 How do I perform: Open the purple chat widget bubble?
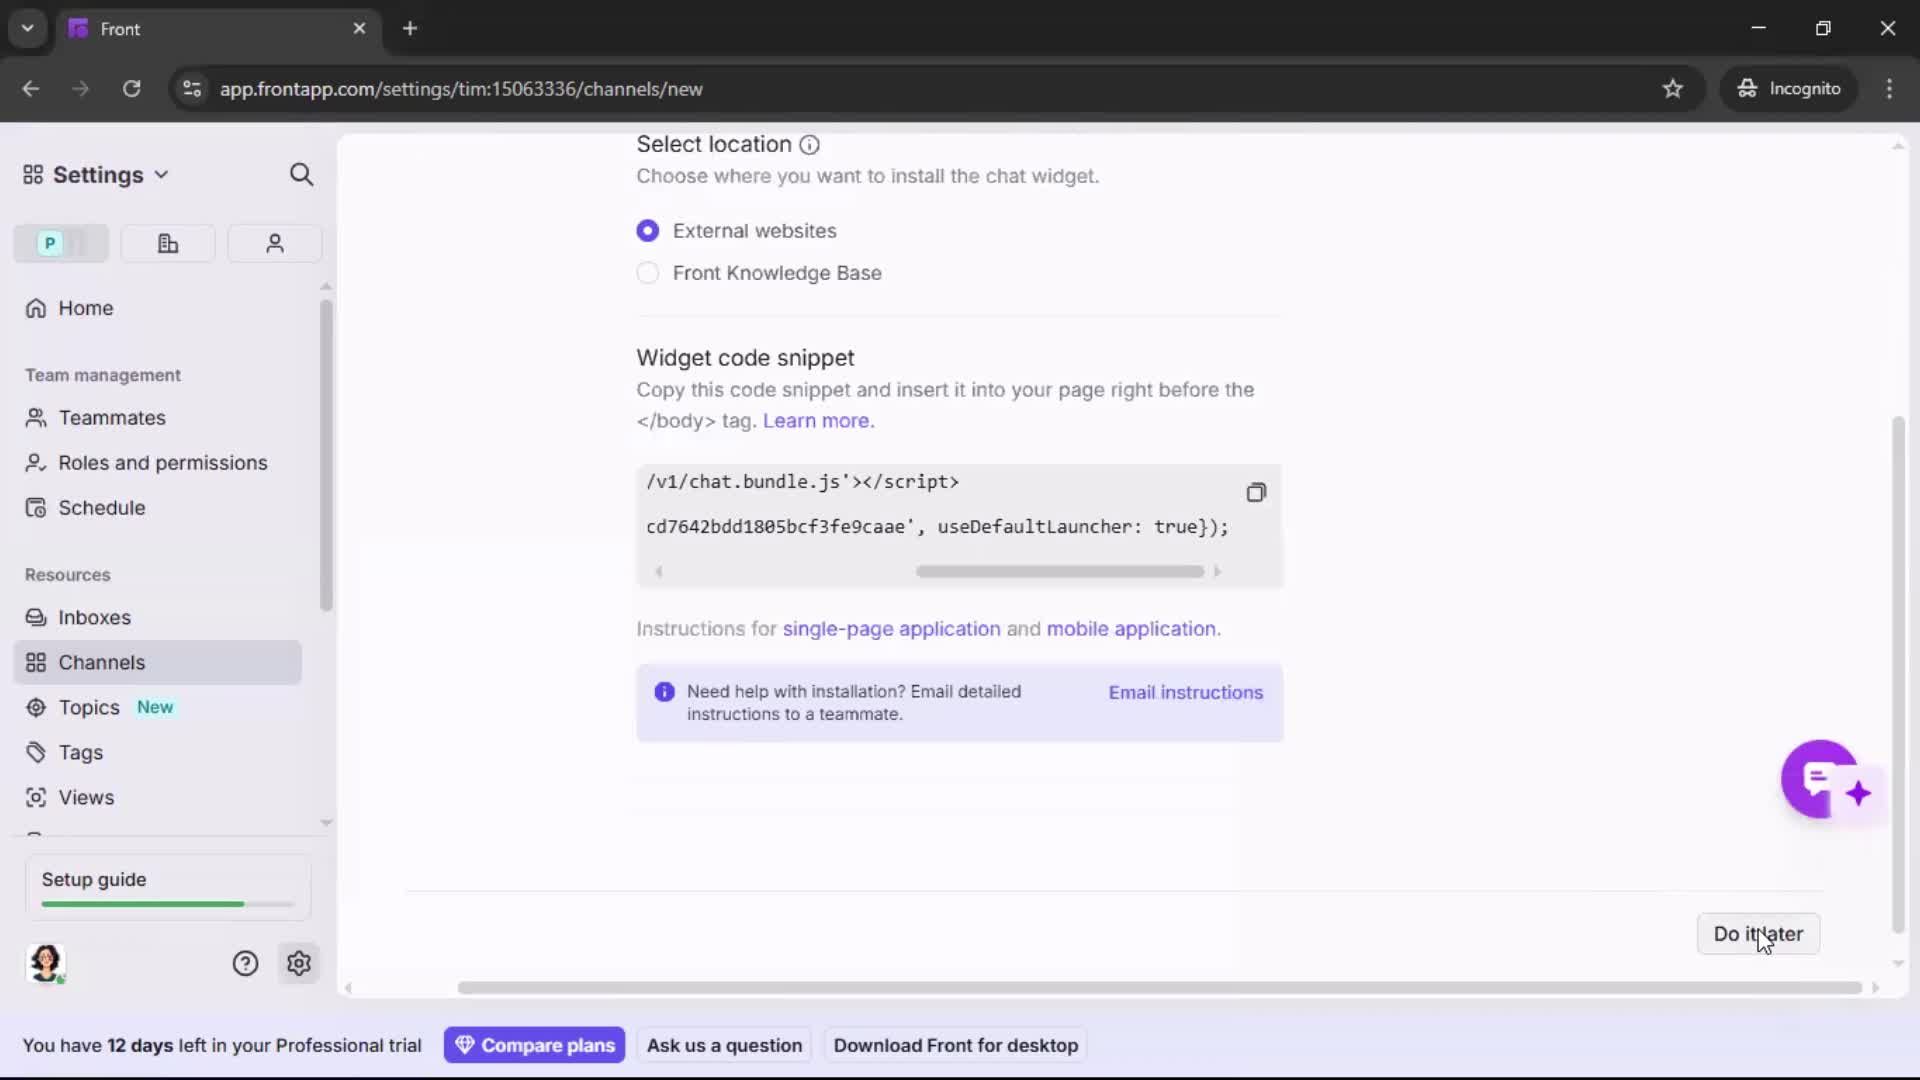(x=1820, y=780)
